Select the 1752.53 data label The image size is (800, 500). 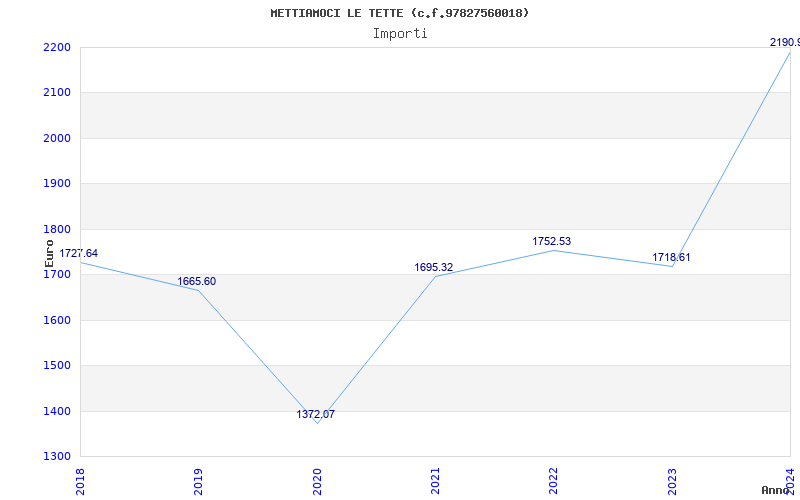(551, 242)
